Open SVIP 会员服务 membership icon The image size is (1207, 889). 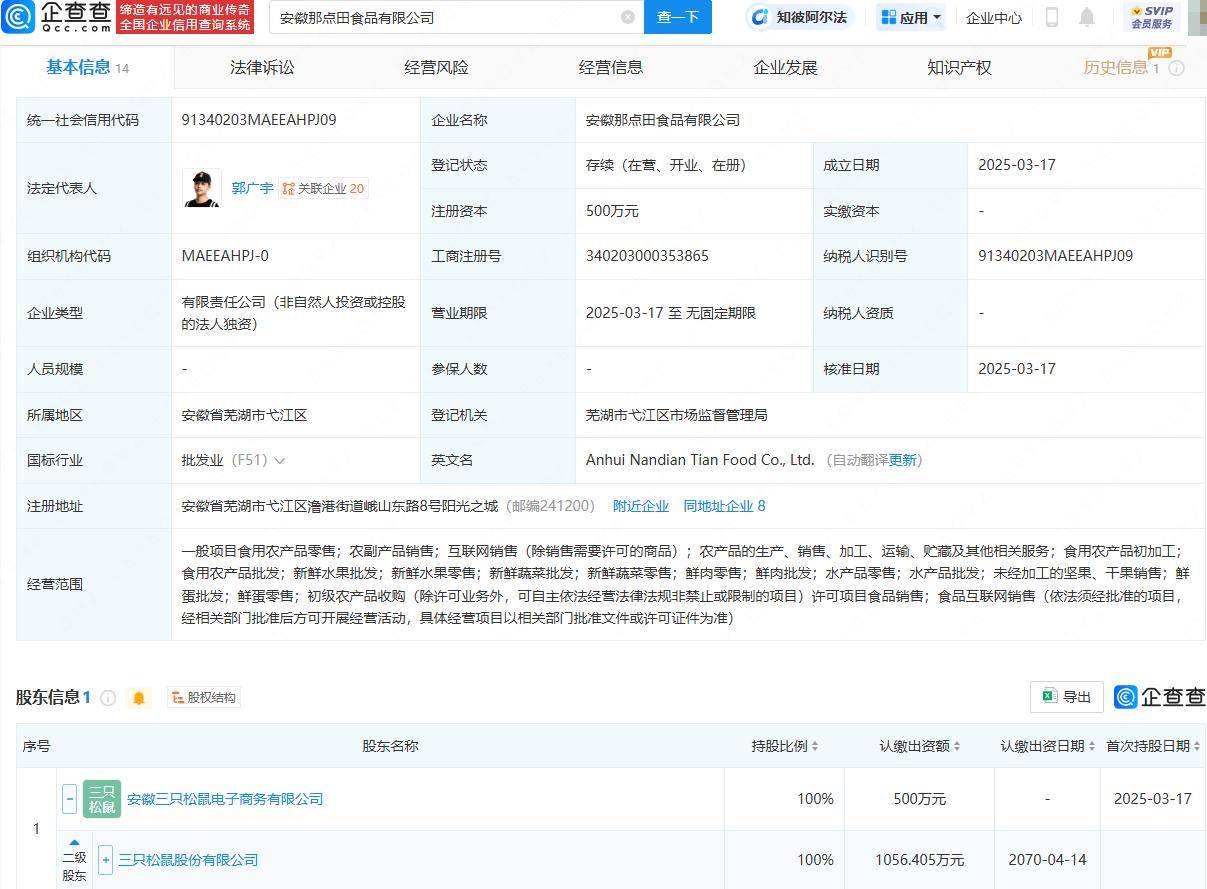[1152, 17]
